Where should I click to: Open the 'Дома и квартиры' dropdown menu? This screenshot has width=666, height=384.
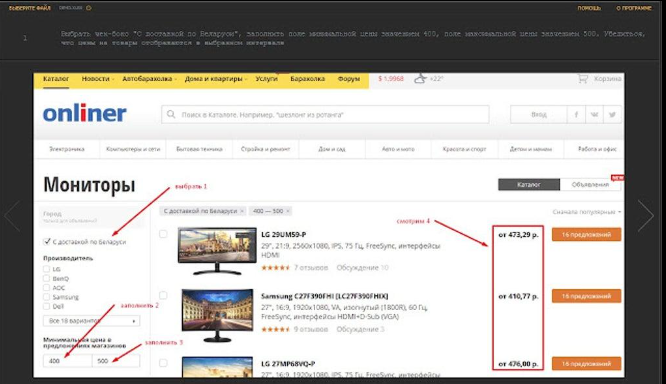click(216, 79)
